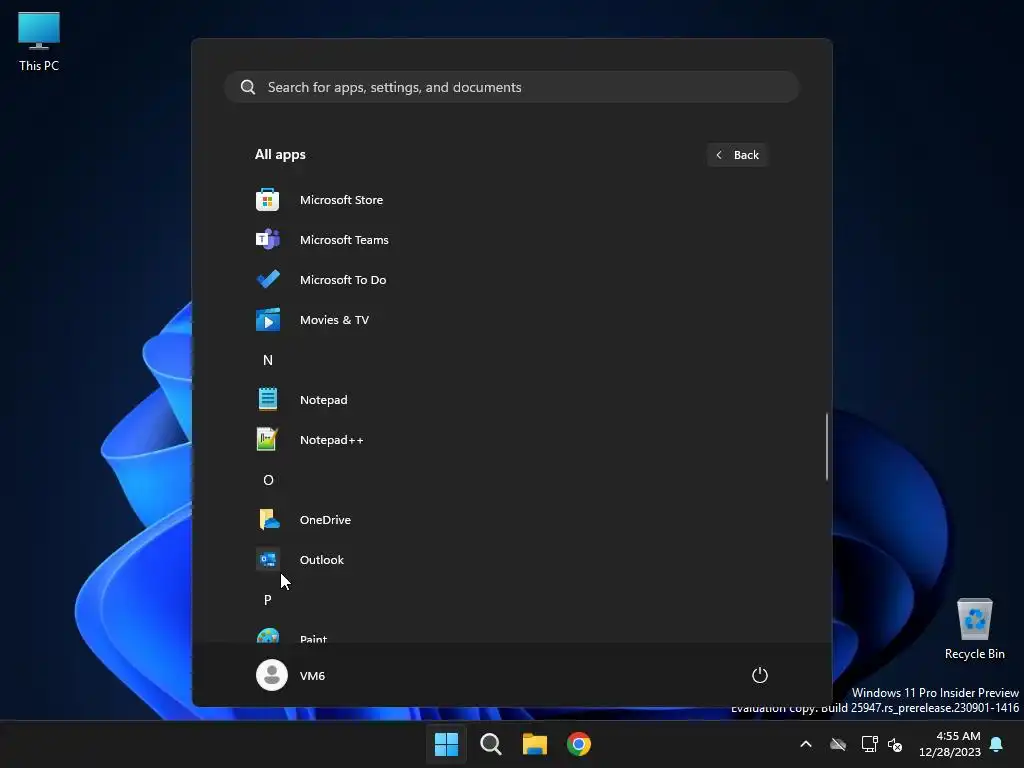Open File Explorer from taskbar
Image resolution: width=1024 pixels, height=768 pixels.
click(x=535, y=744)
